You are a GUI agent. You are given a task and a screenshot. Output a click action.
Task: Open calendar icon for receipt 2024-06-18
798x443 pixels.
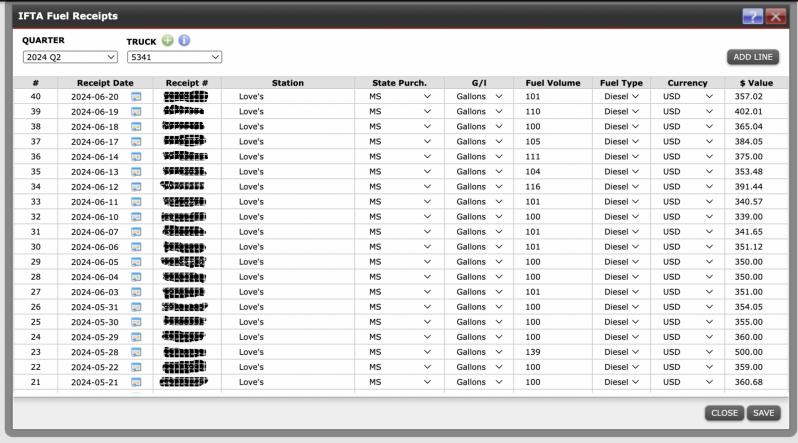(136, 127)
